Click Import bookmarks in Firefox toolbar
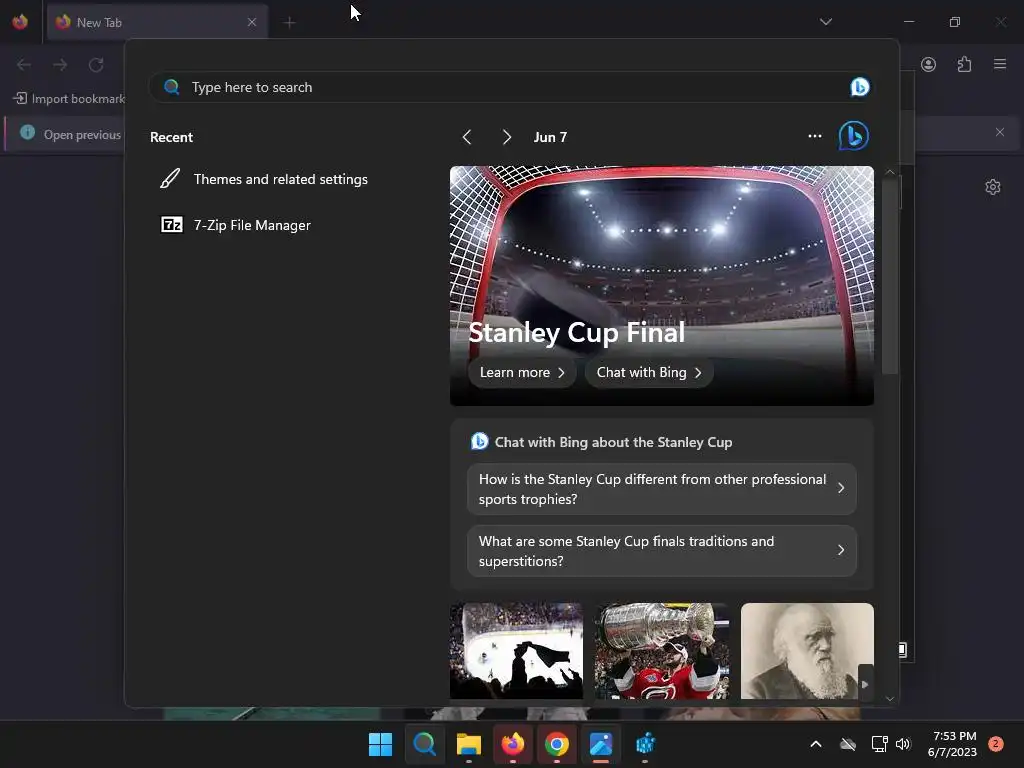Image resolution: width=1024 pixels, height=768 pixels. [69, 99]
